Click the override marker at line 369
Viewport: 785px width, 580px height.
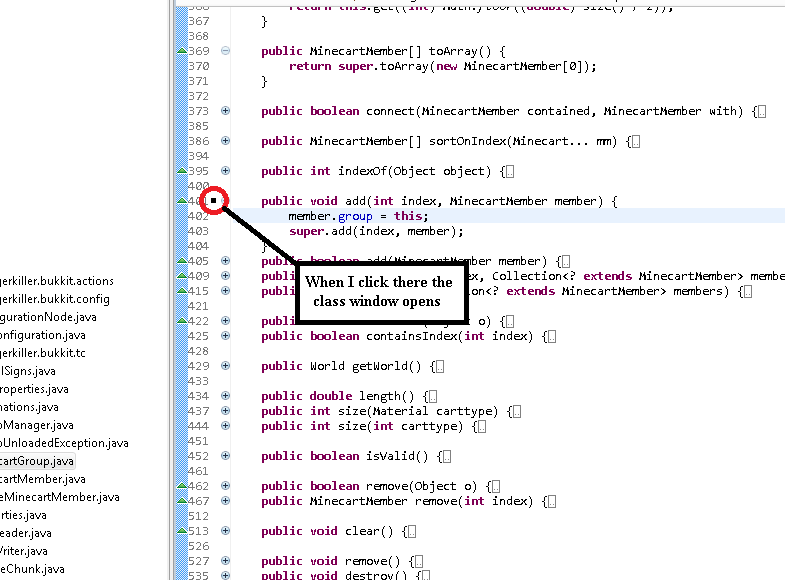(182, 51)
